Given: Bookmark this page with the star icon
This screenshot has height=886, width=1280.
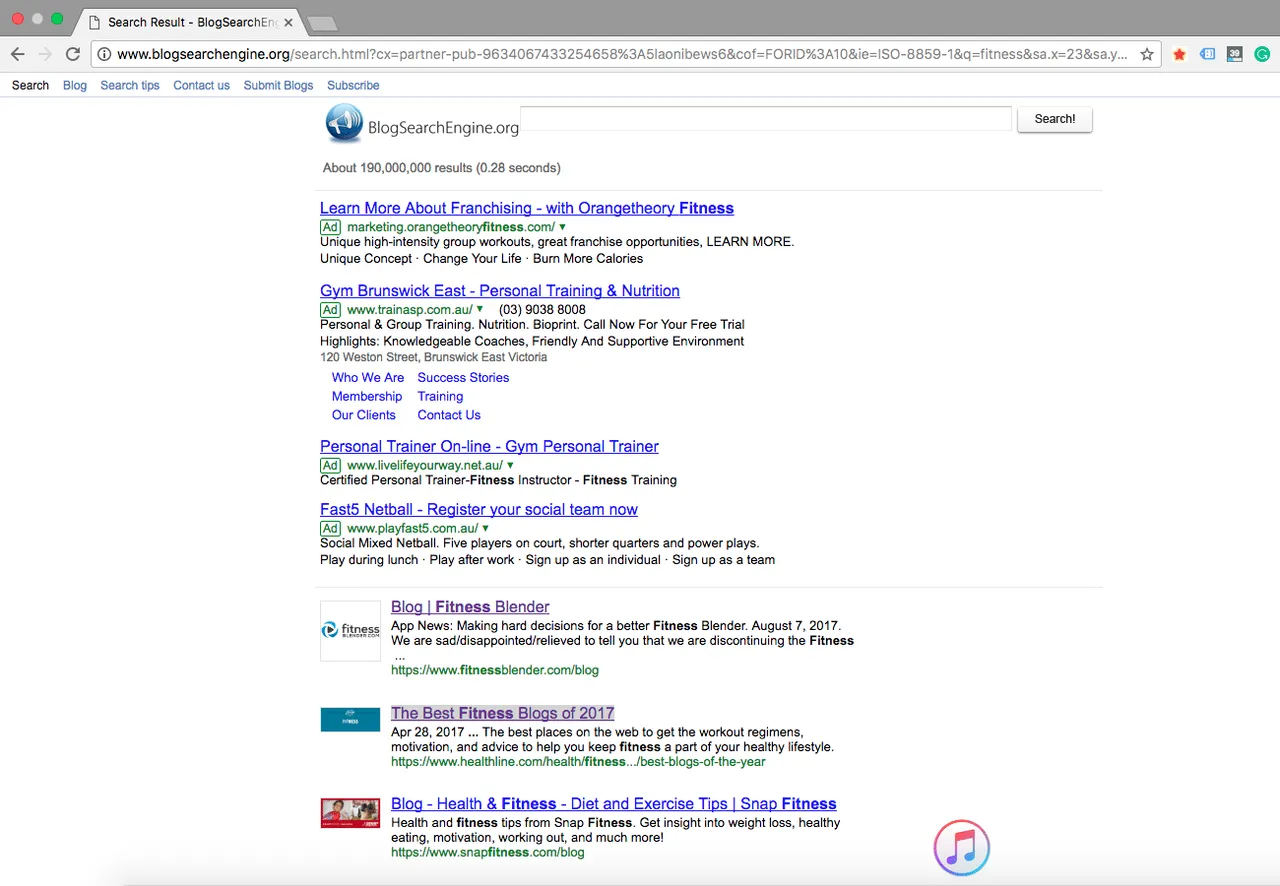Looking at the screenshot, I should pos(1147,54).
